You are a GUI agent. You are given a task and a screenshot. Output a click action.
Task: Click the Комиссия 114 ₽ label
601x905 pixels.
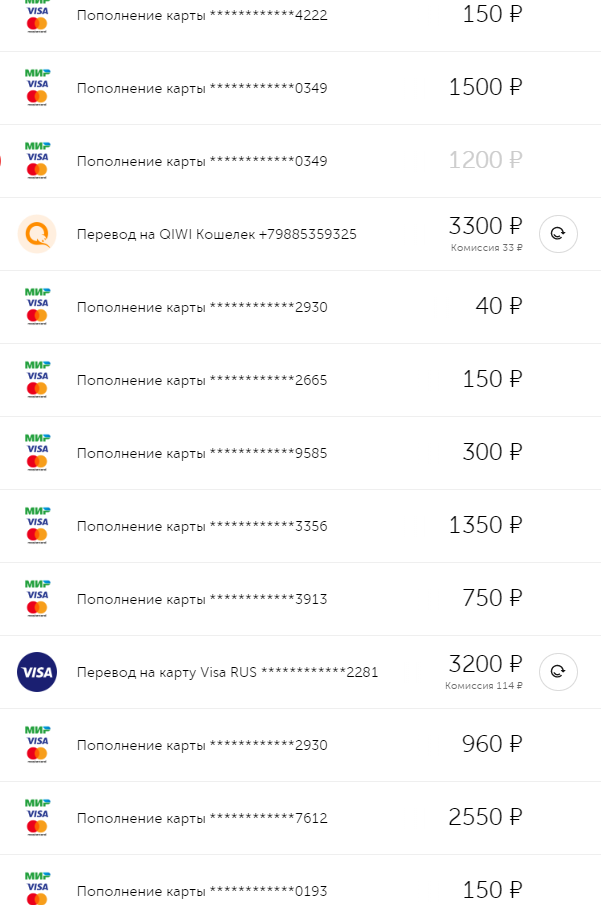pyautogui.click(x=484, y=686)
